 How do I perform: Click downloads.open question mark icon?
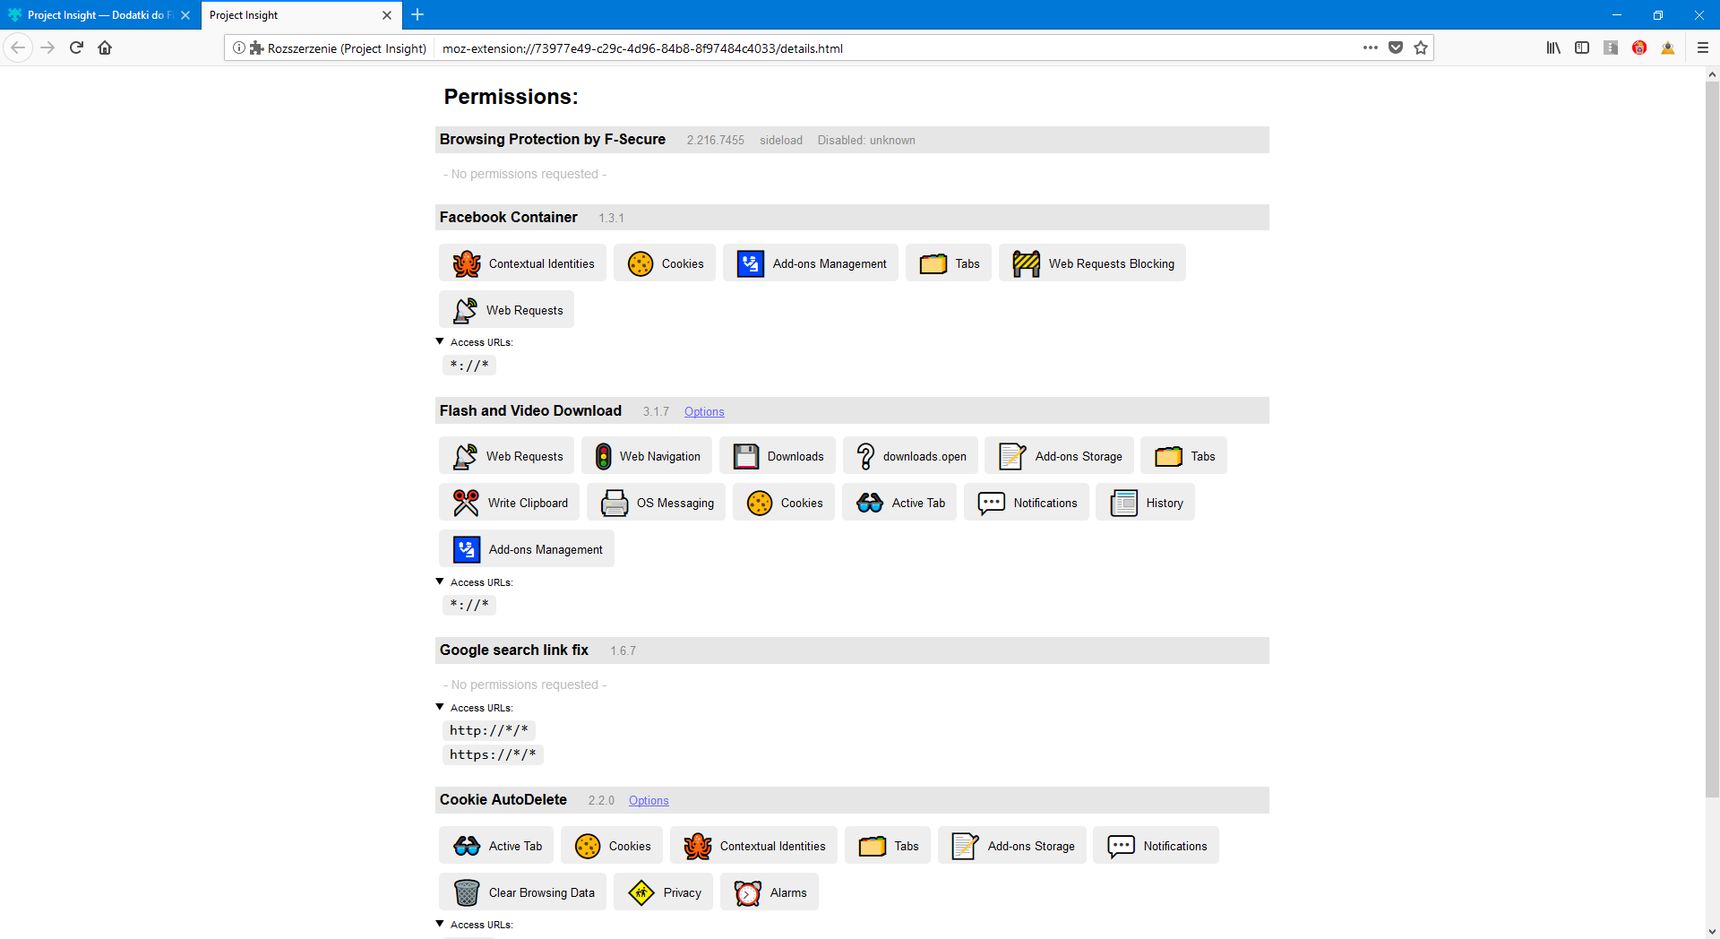[x=866, y=456]
